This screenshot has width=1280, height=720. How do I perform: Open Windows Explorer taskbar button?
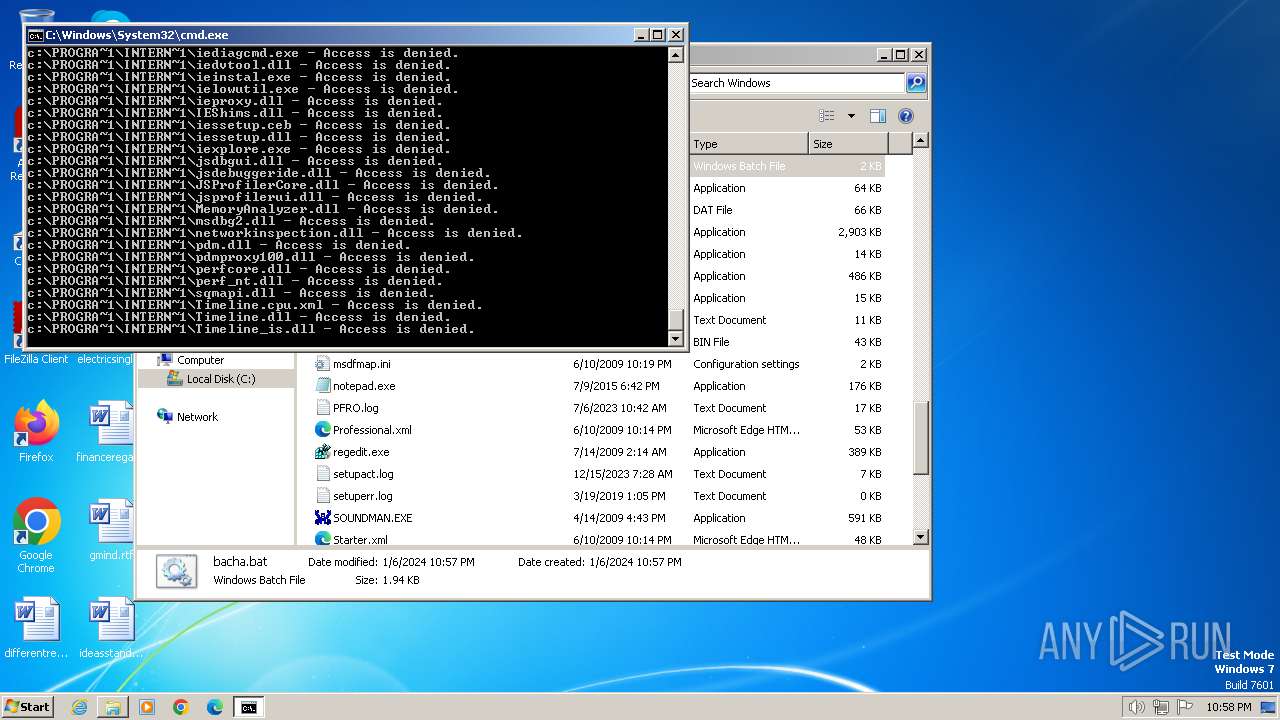coord(113,707)
